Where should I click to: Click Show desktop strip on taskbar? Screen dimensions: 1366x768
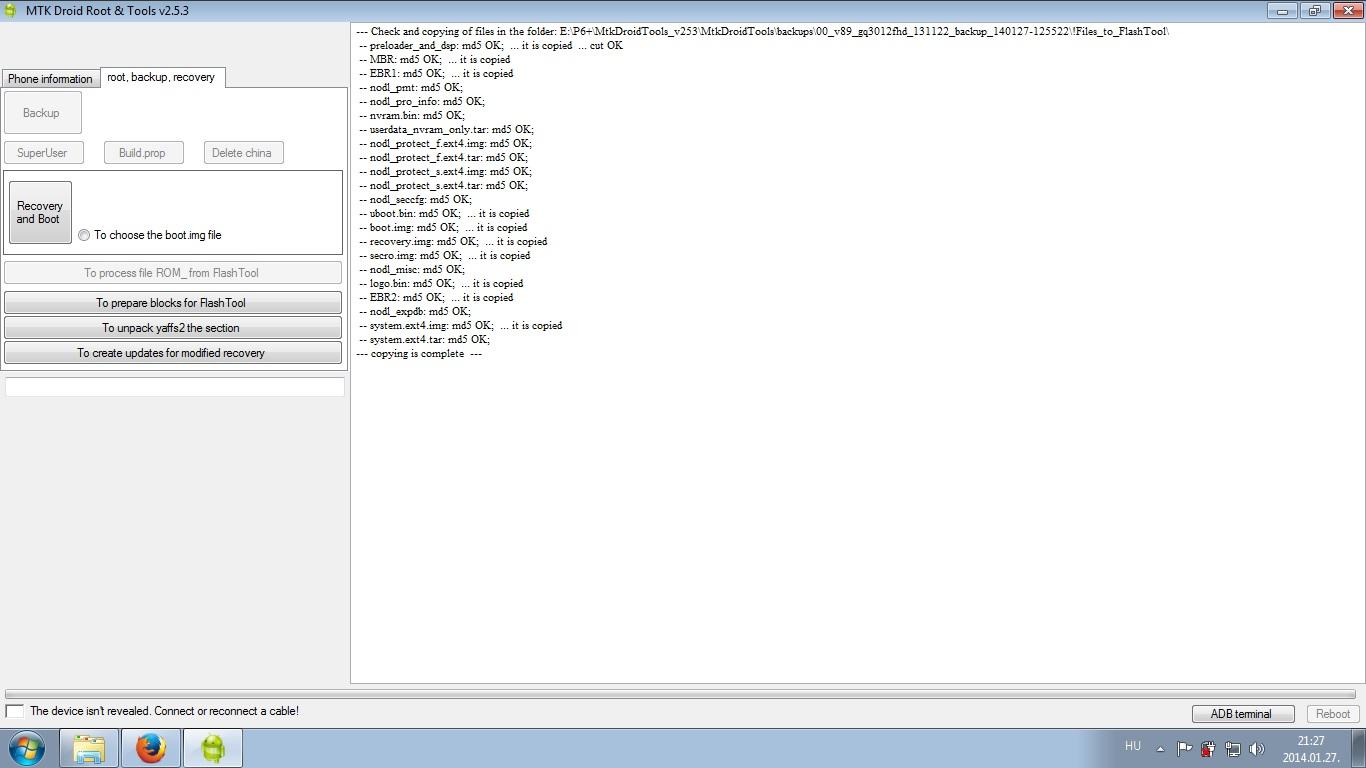pyautogui.click(x=1359, y=748)
